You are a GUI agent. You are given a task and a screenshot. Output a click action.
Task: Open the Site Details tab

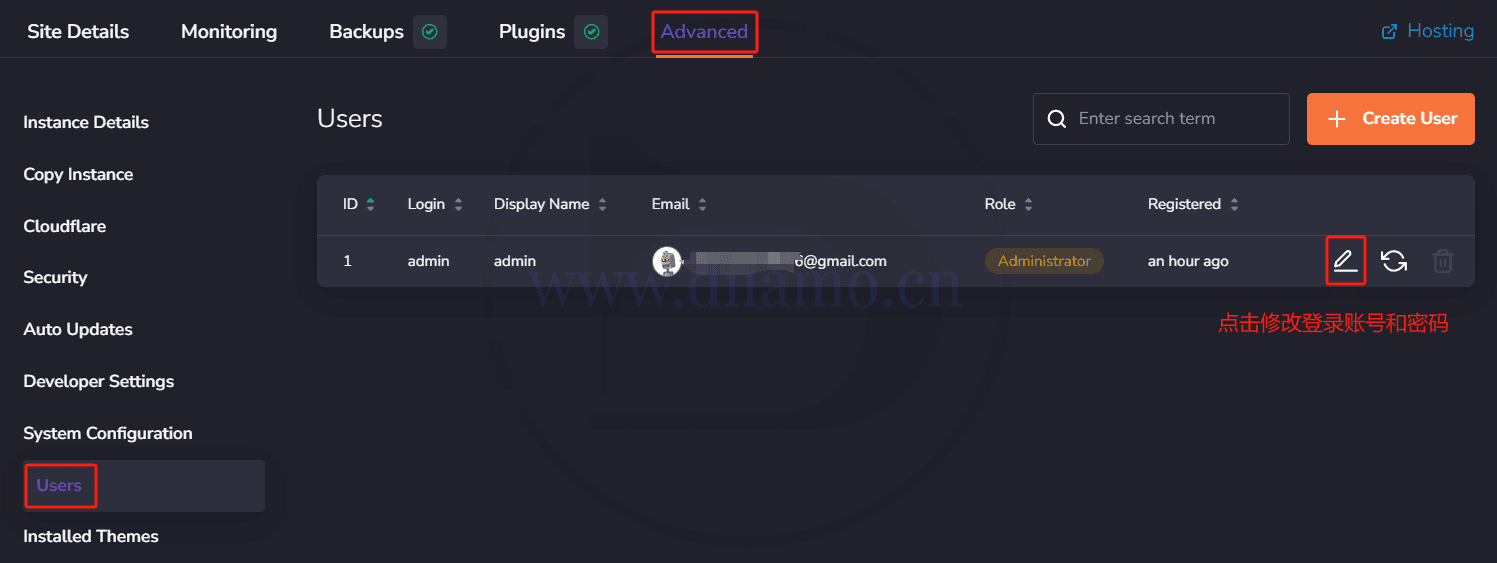tap(78, 32)
